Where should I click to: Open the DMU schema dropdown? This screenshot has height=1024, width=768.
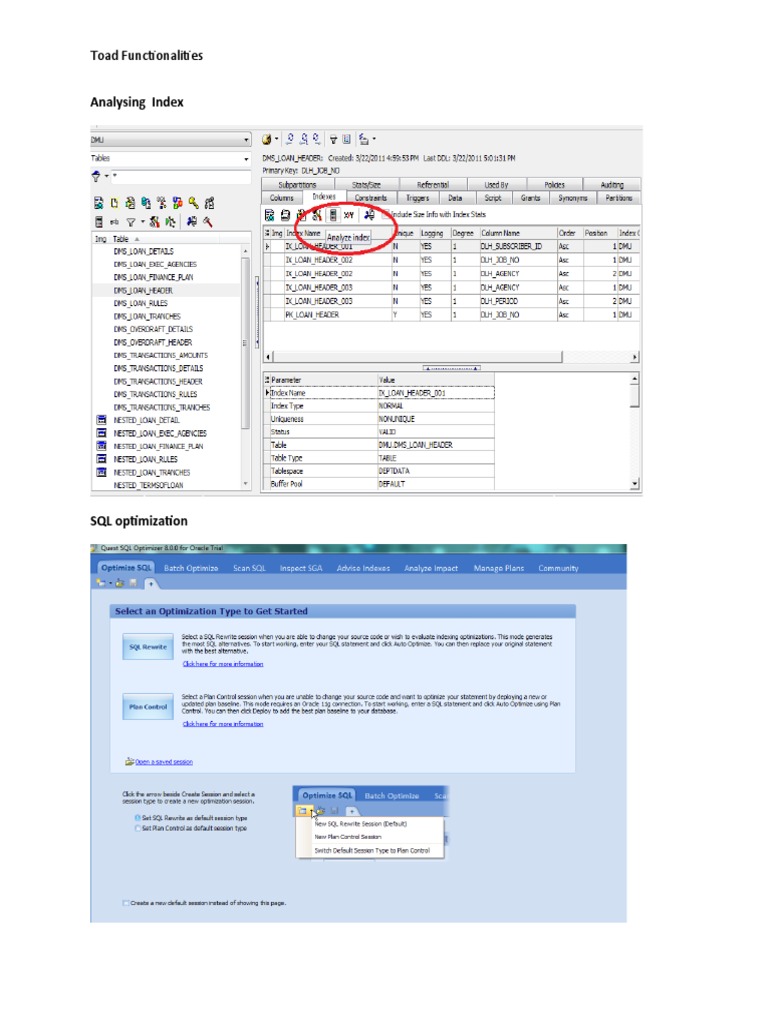click(246, 140)
